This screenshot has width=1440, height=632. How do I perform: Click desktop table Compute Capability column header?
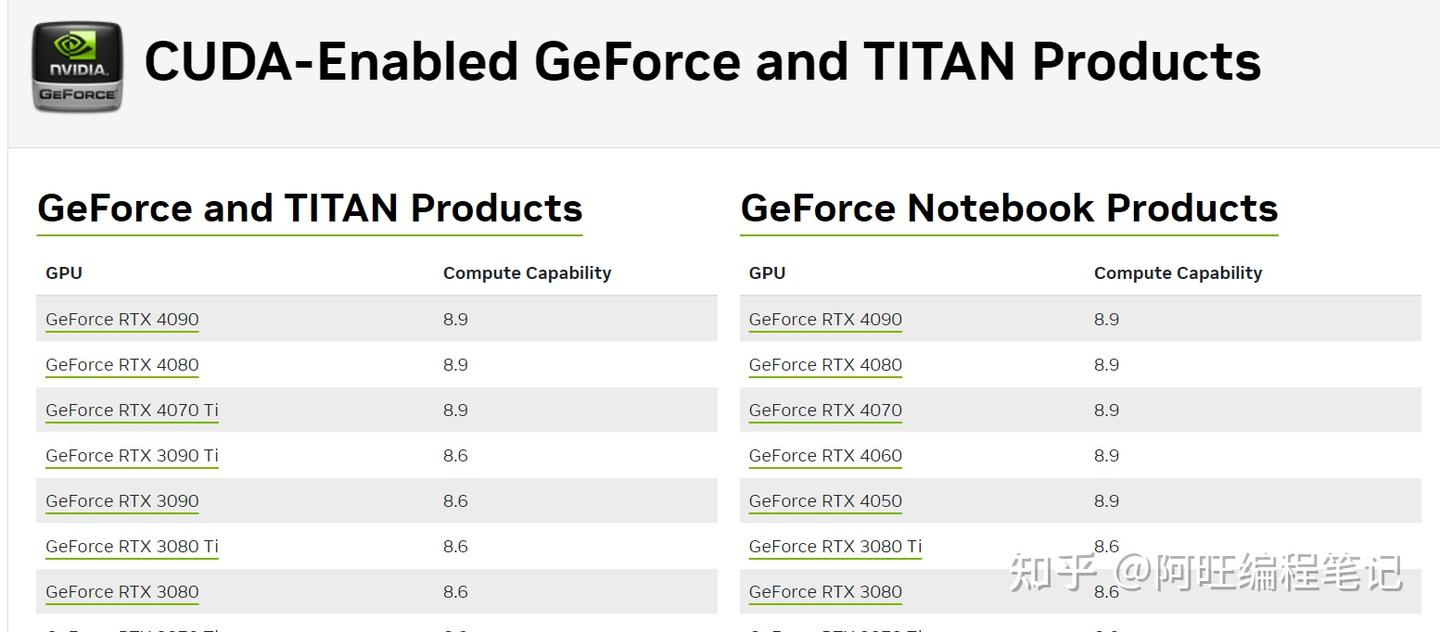527,273
